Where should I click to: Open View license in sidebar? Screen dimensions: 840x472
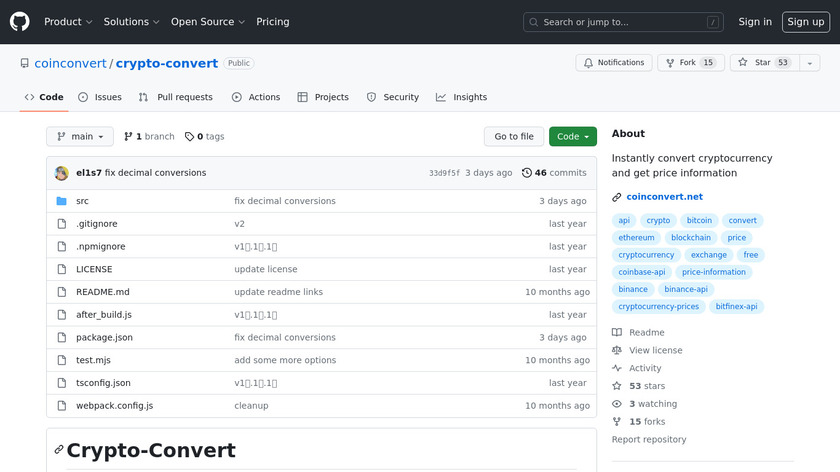pyautogui.click(x=655, y=351)
